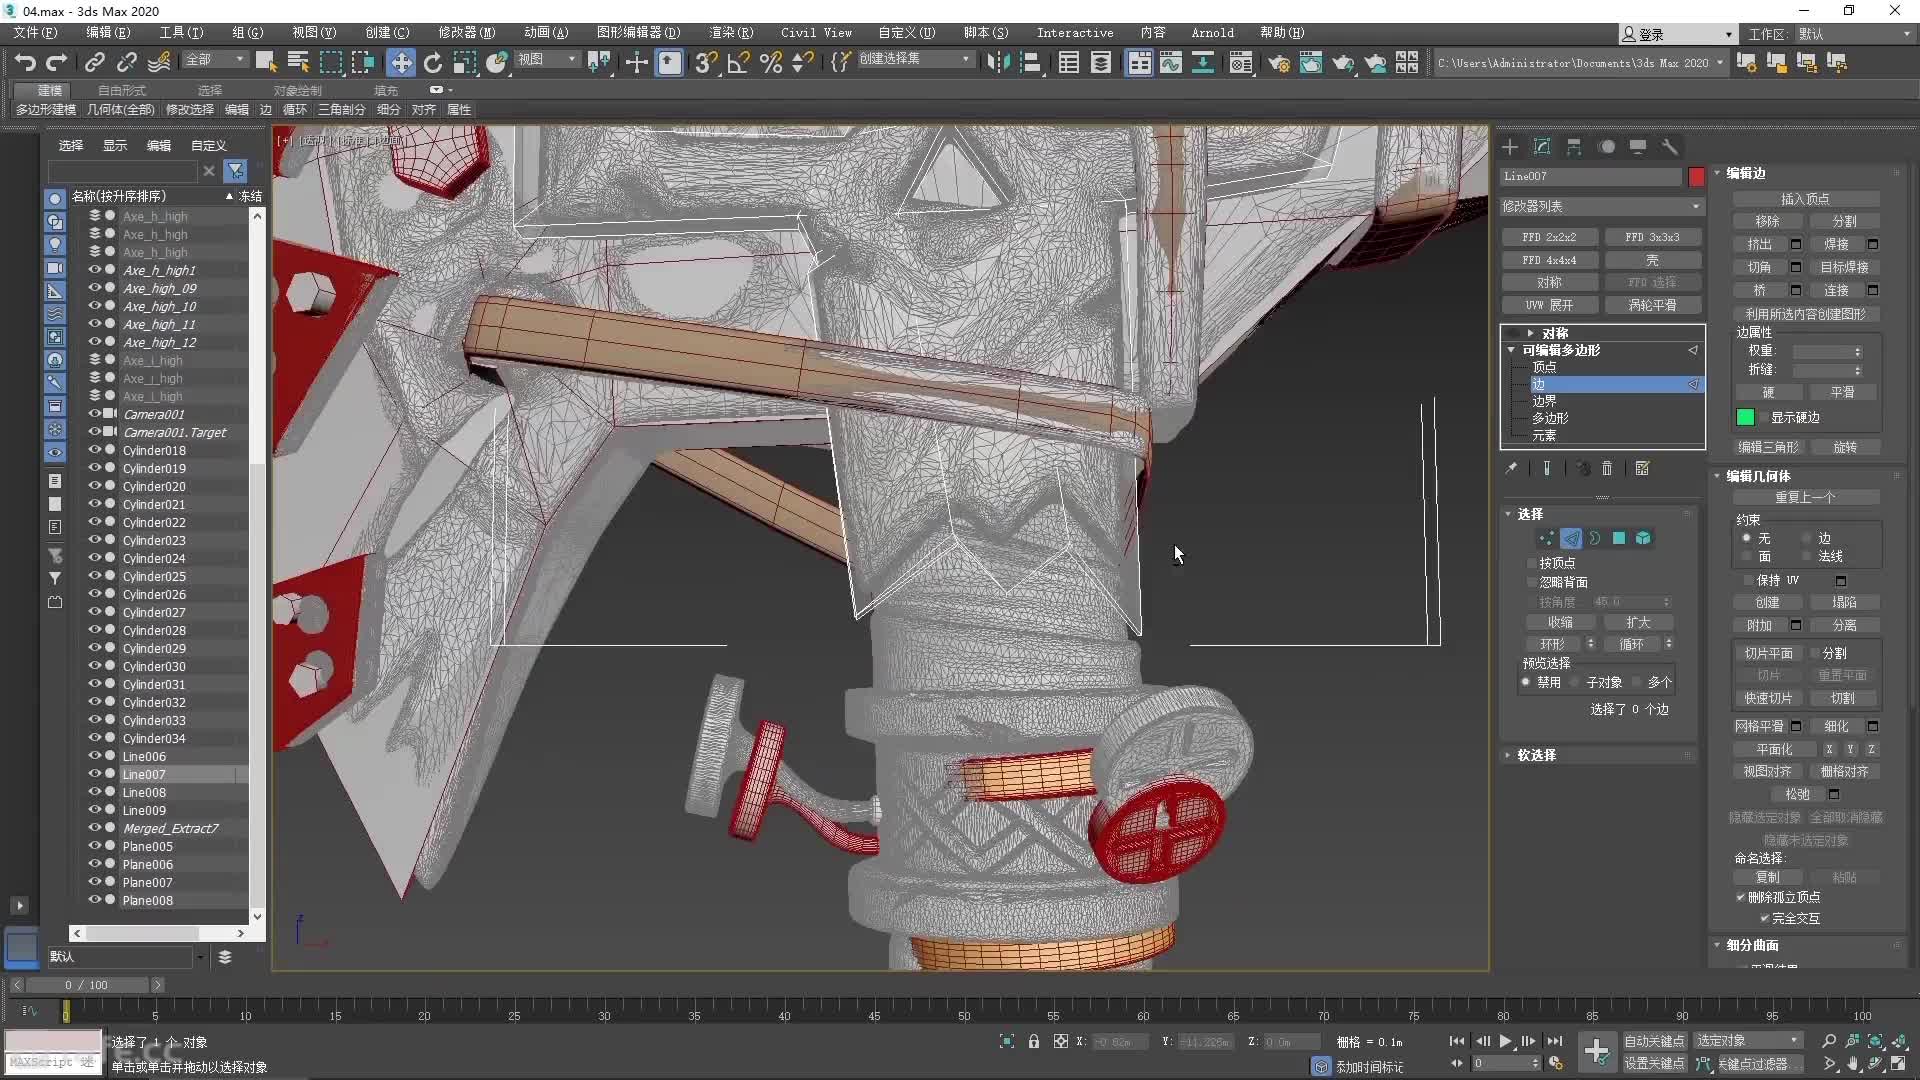The image size is (1920, 1080).
Task: Click the Mirror tool icon
Action: [x=998, y=63]
